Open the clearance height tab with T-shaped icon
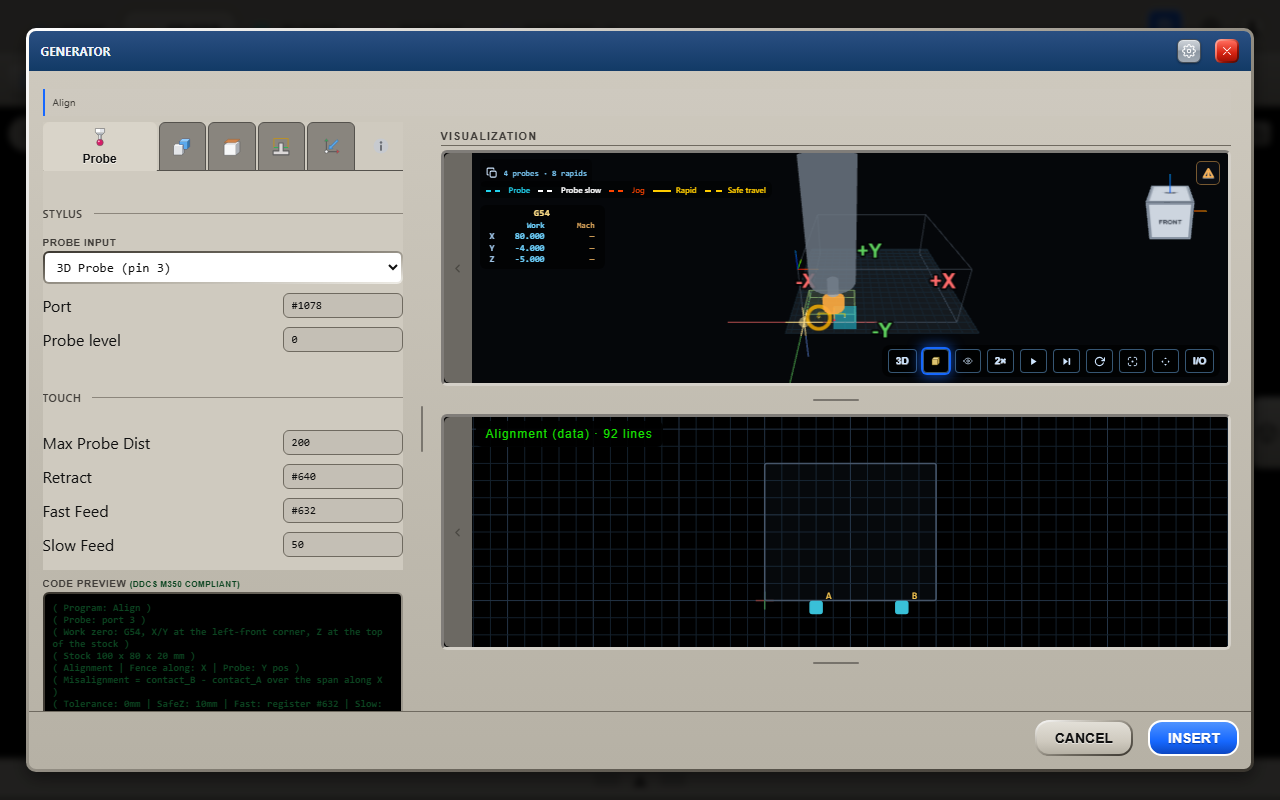This screenshot has width=1280, height=800. 281,146
